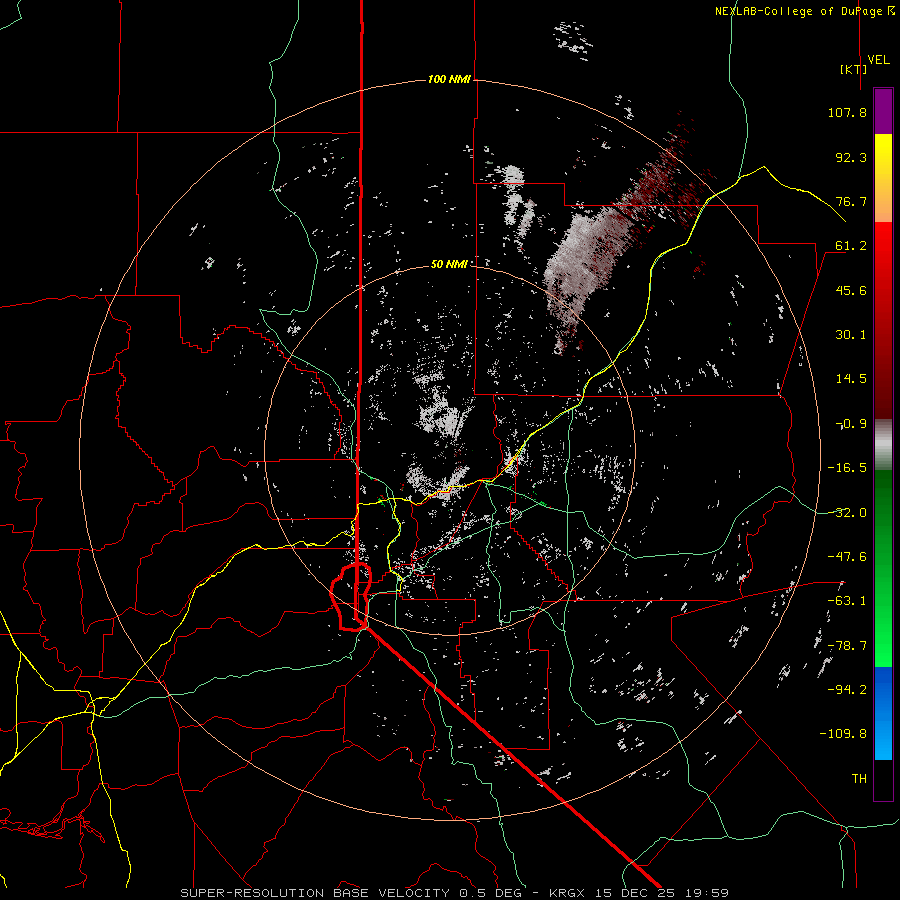Click the 92.3 velocity scale value
Screen dimensions: 900x900
point(851,157)
